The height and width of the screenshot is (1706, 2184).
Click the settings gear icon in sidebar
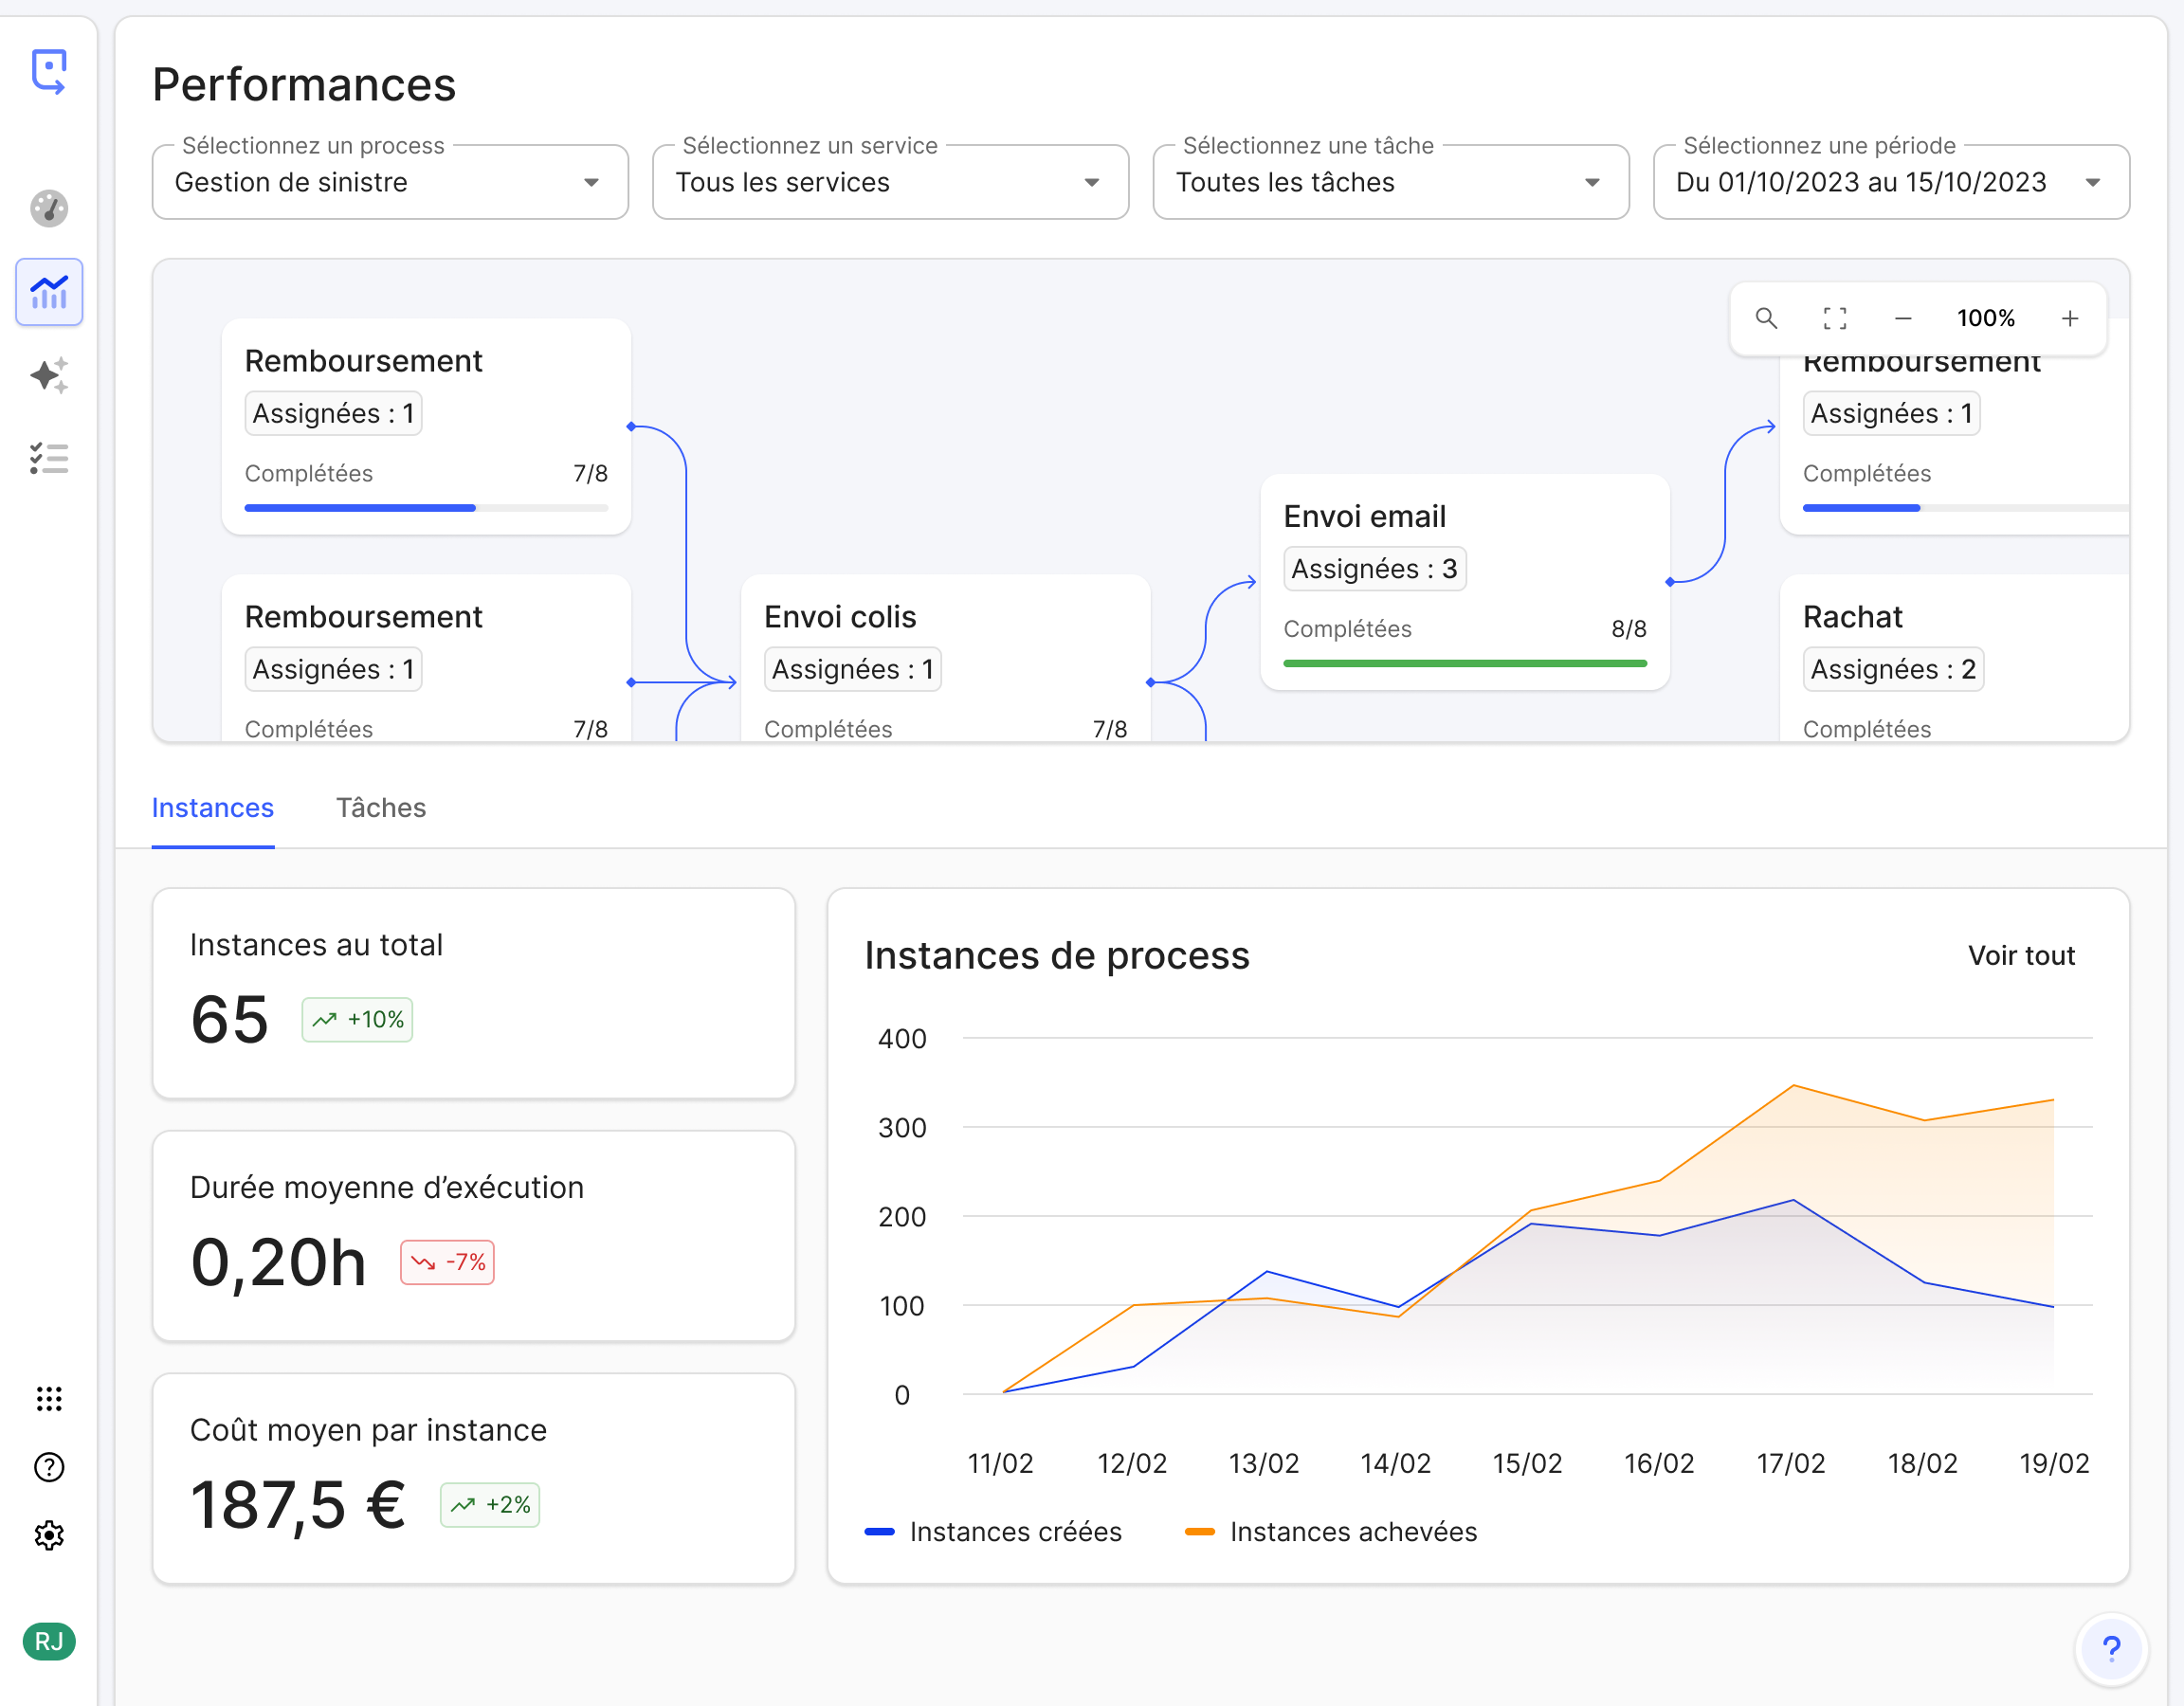tap(48, 1535)
